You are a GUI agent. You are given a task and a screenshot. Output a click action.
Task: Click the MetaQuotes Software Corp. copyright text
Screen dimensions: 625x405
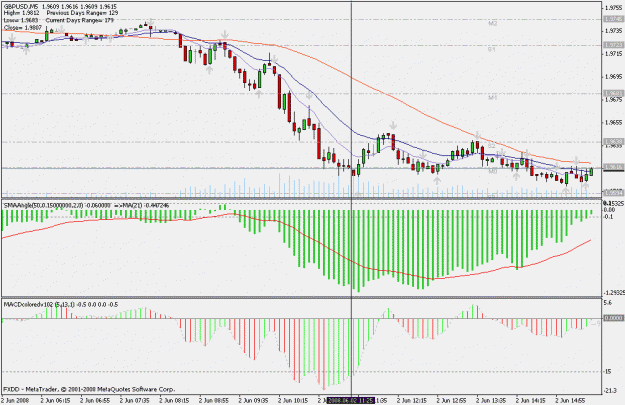pyautogui.click(x=89, y=389)
